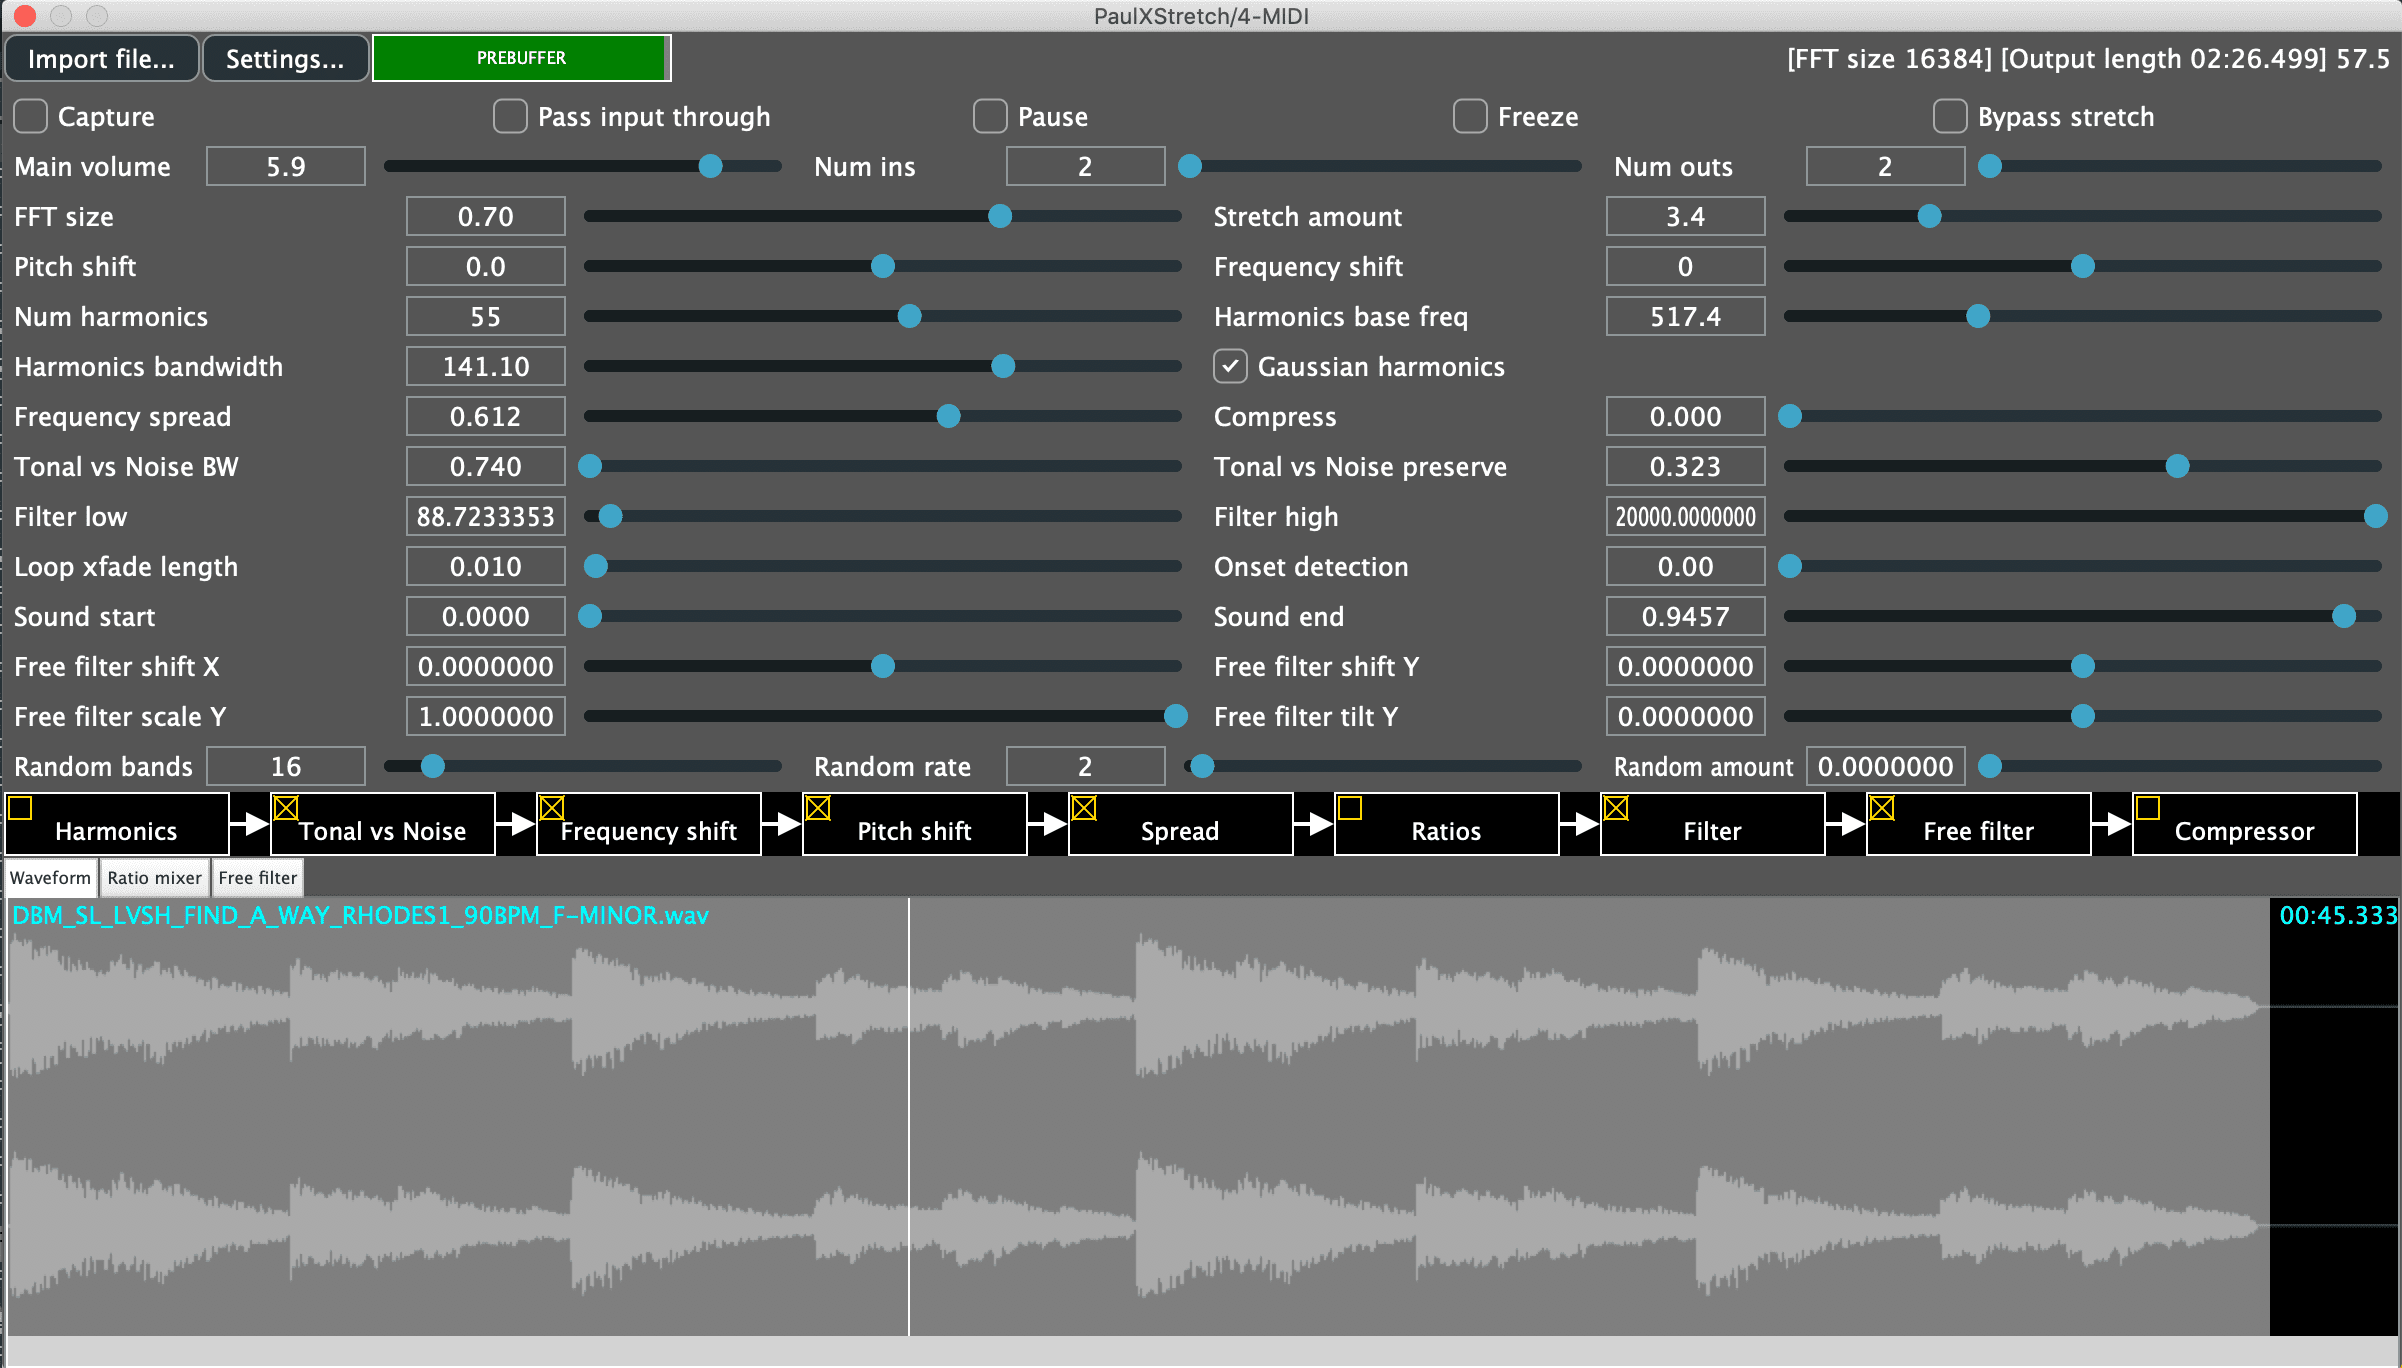
Task: Open the Free filter tab
Action: [258, 877]
